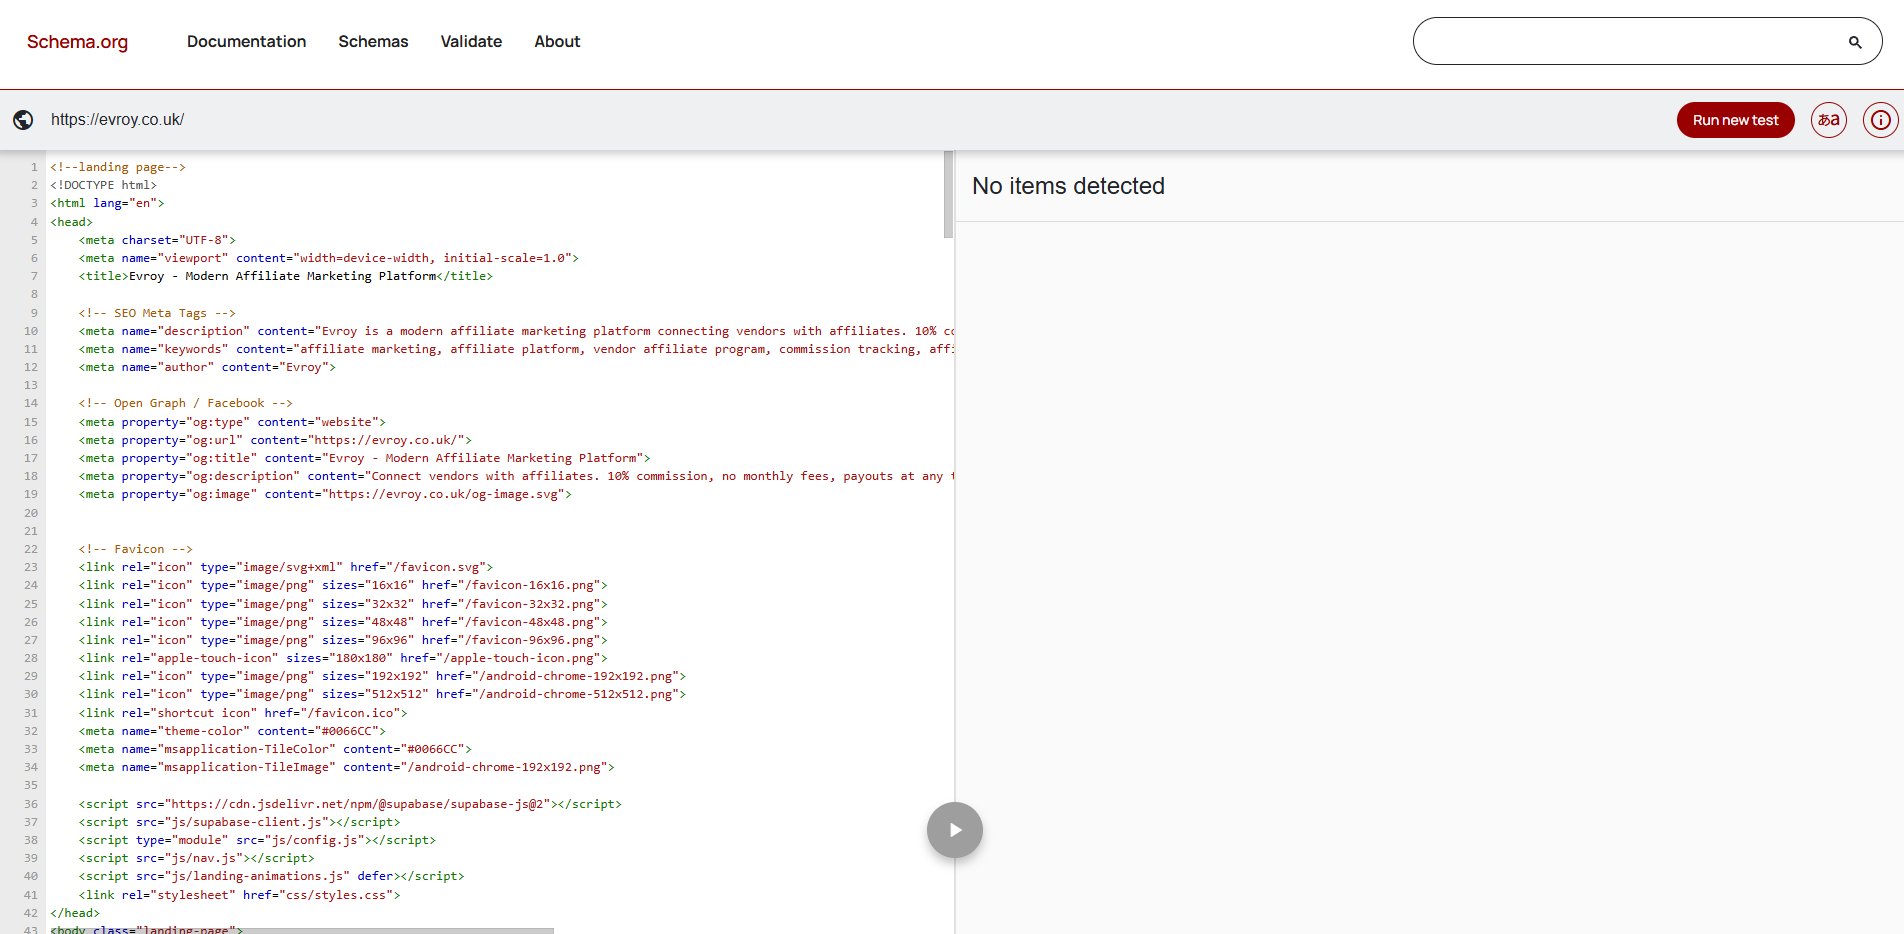Click the search magnifier icon
The width and height of the screenshot is (1904, 934).
click(x=1855, y=41)
